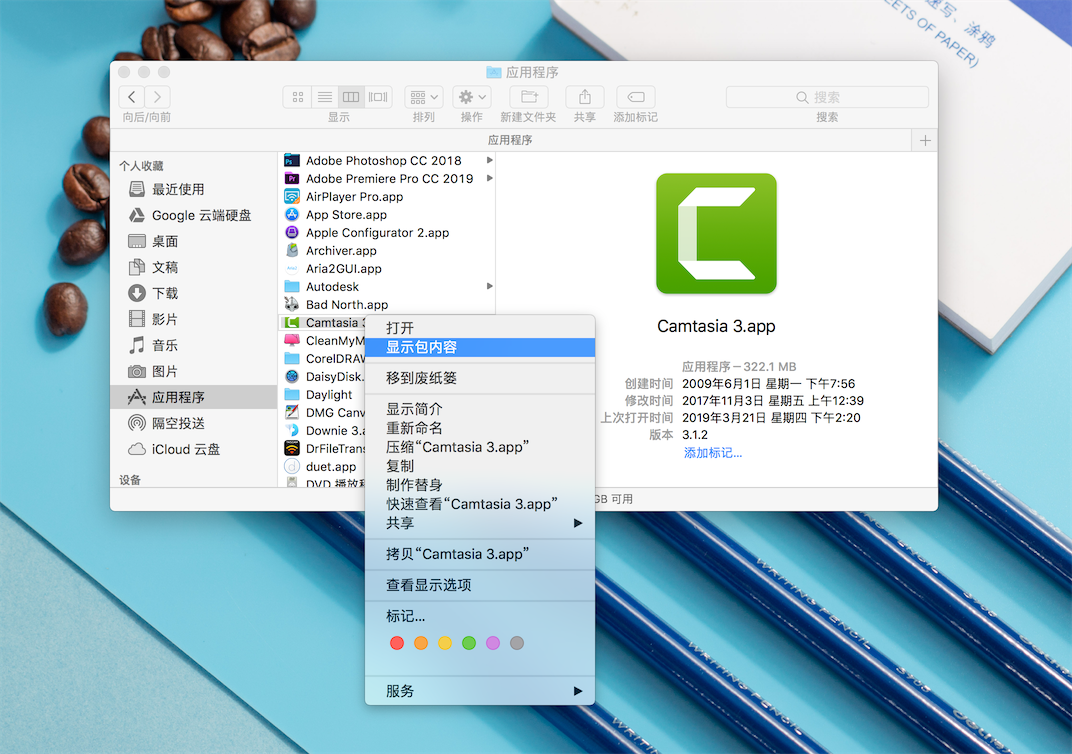Open 最近使用 in the sidebar
The image size is (1072, 754).
click(194, 189)
